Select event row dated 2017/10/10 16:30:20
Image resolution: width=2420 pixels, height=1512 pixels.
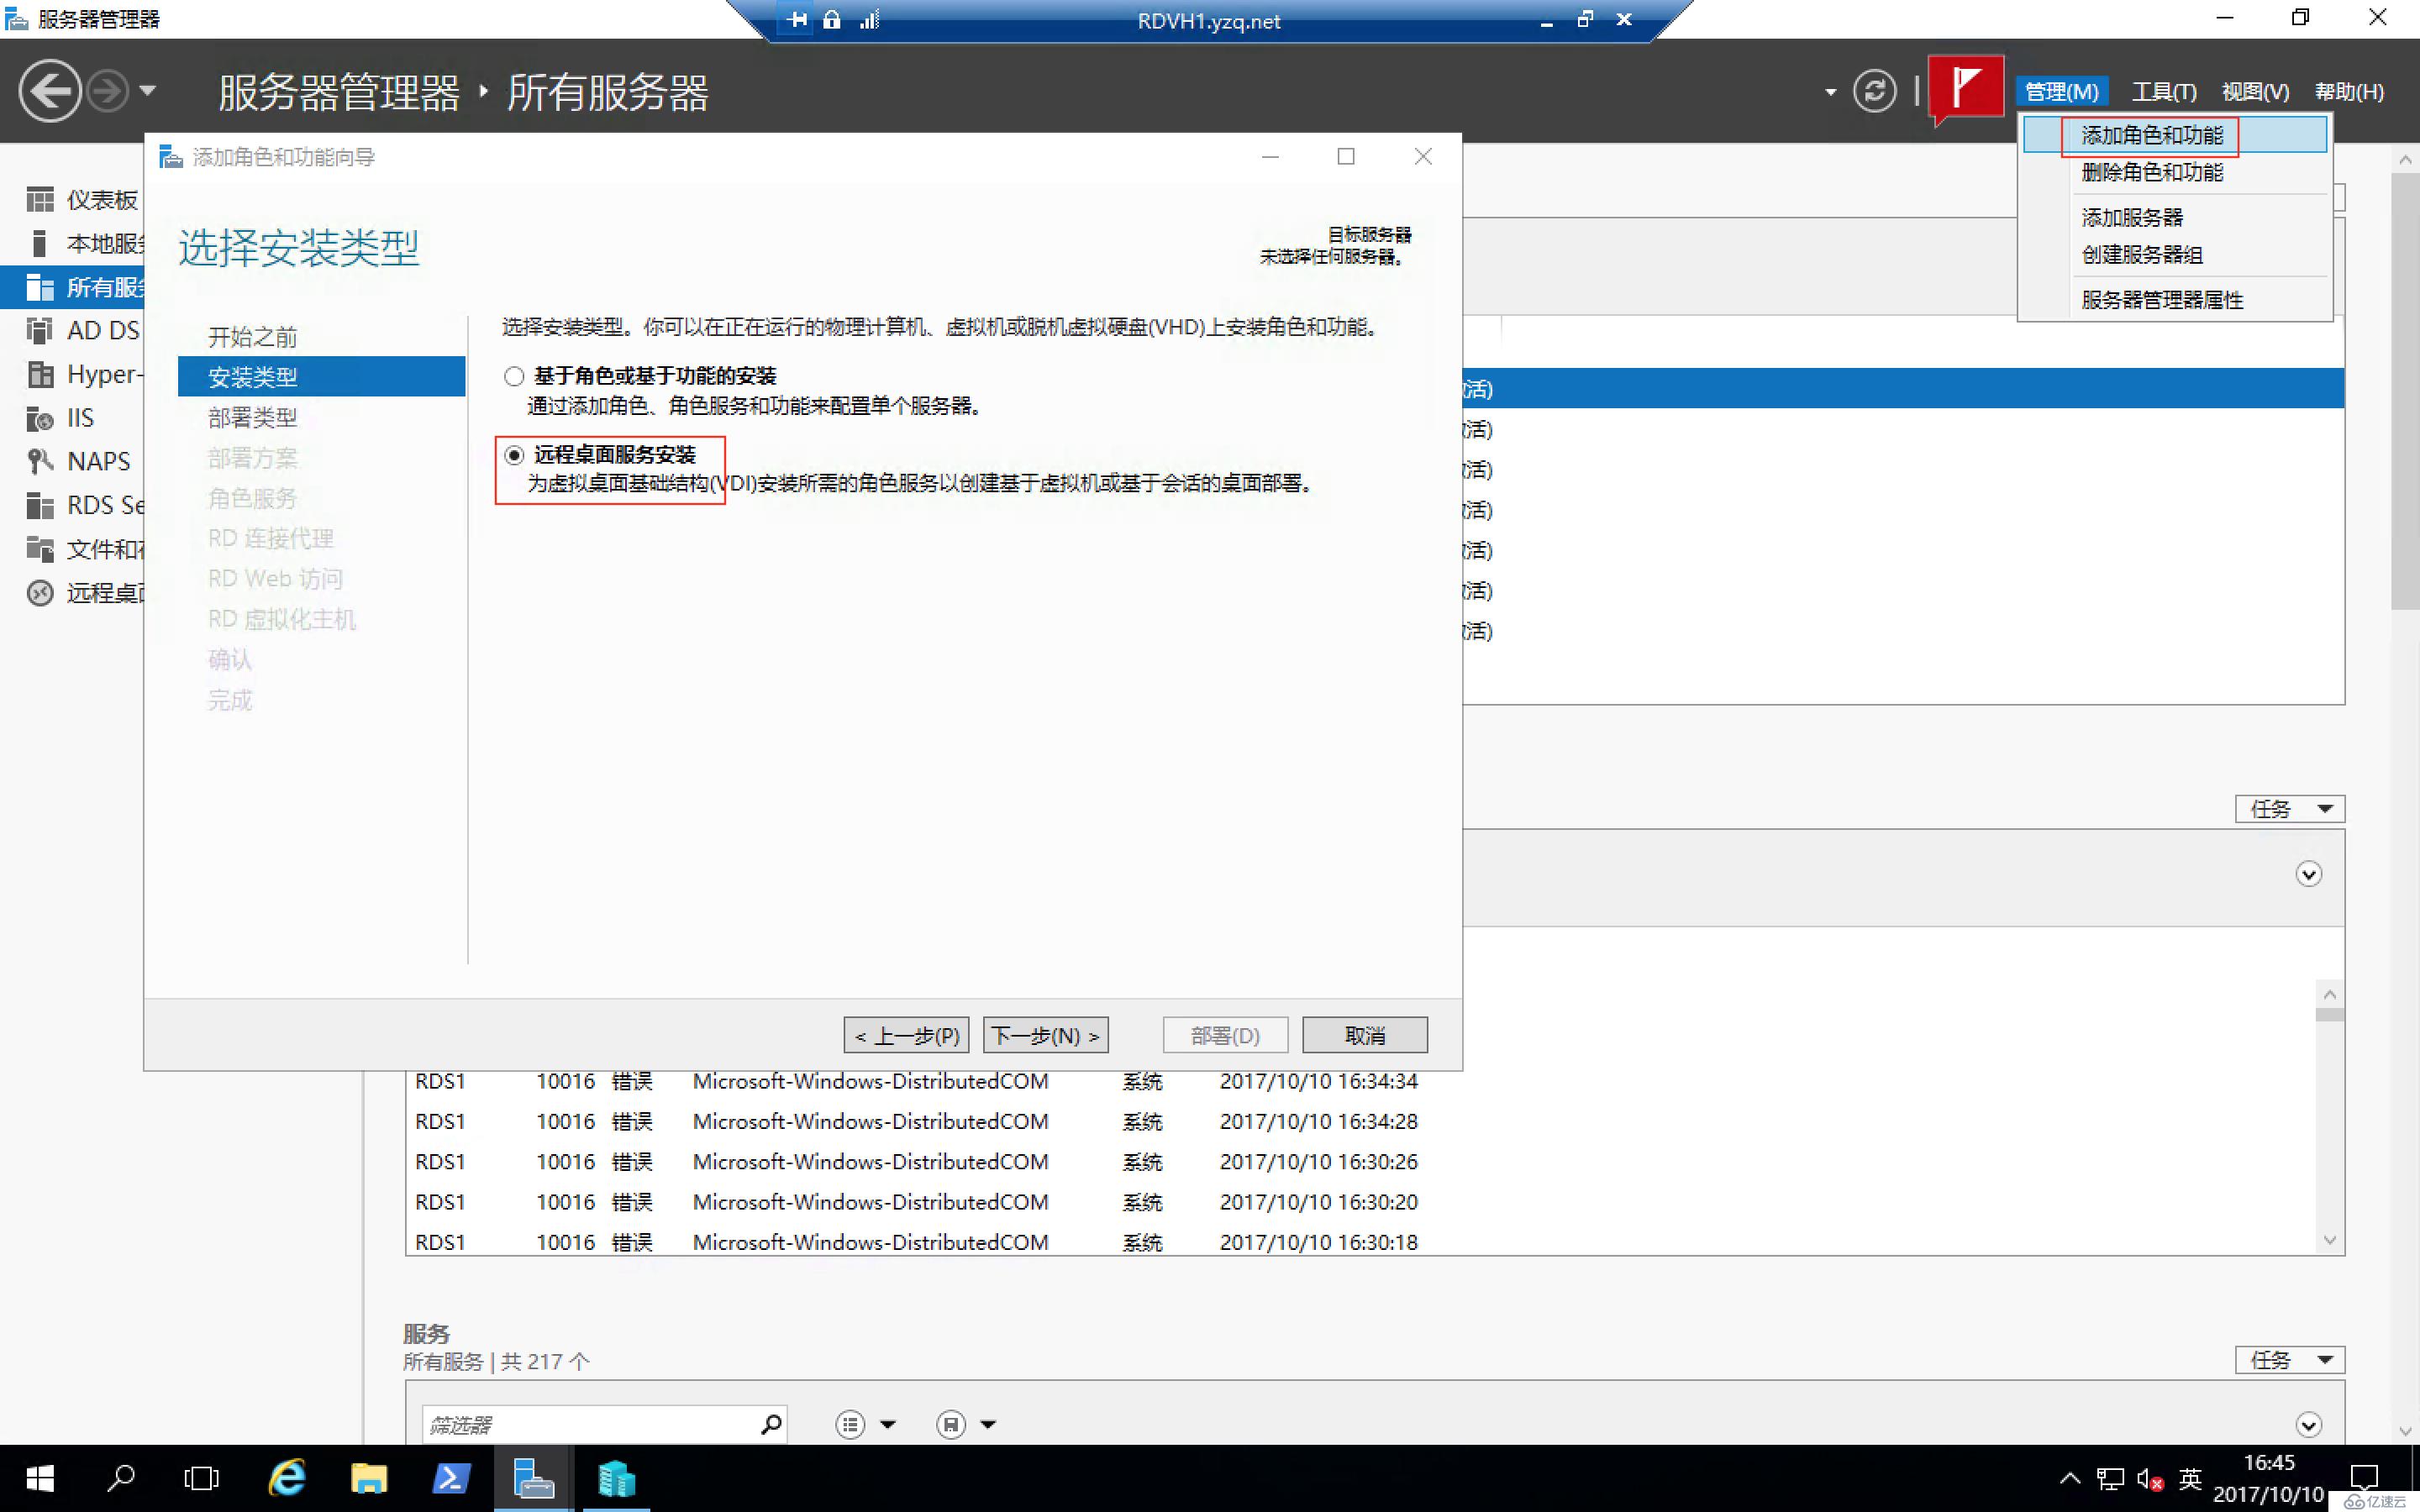click(1360, 1201)
